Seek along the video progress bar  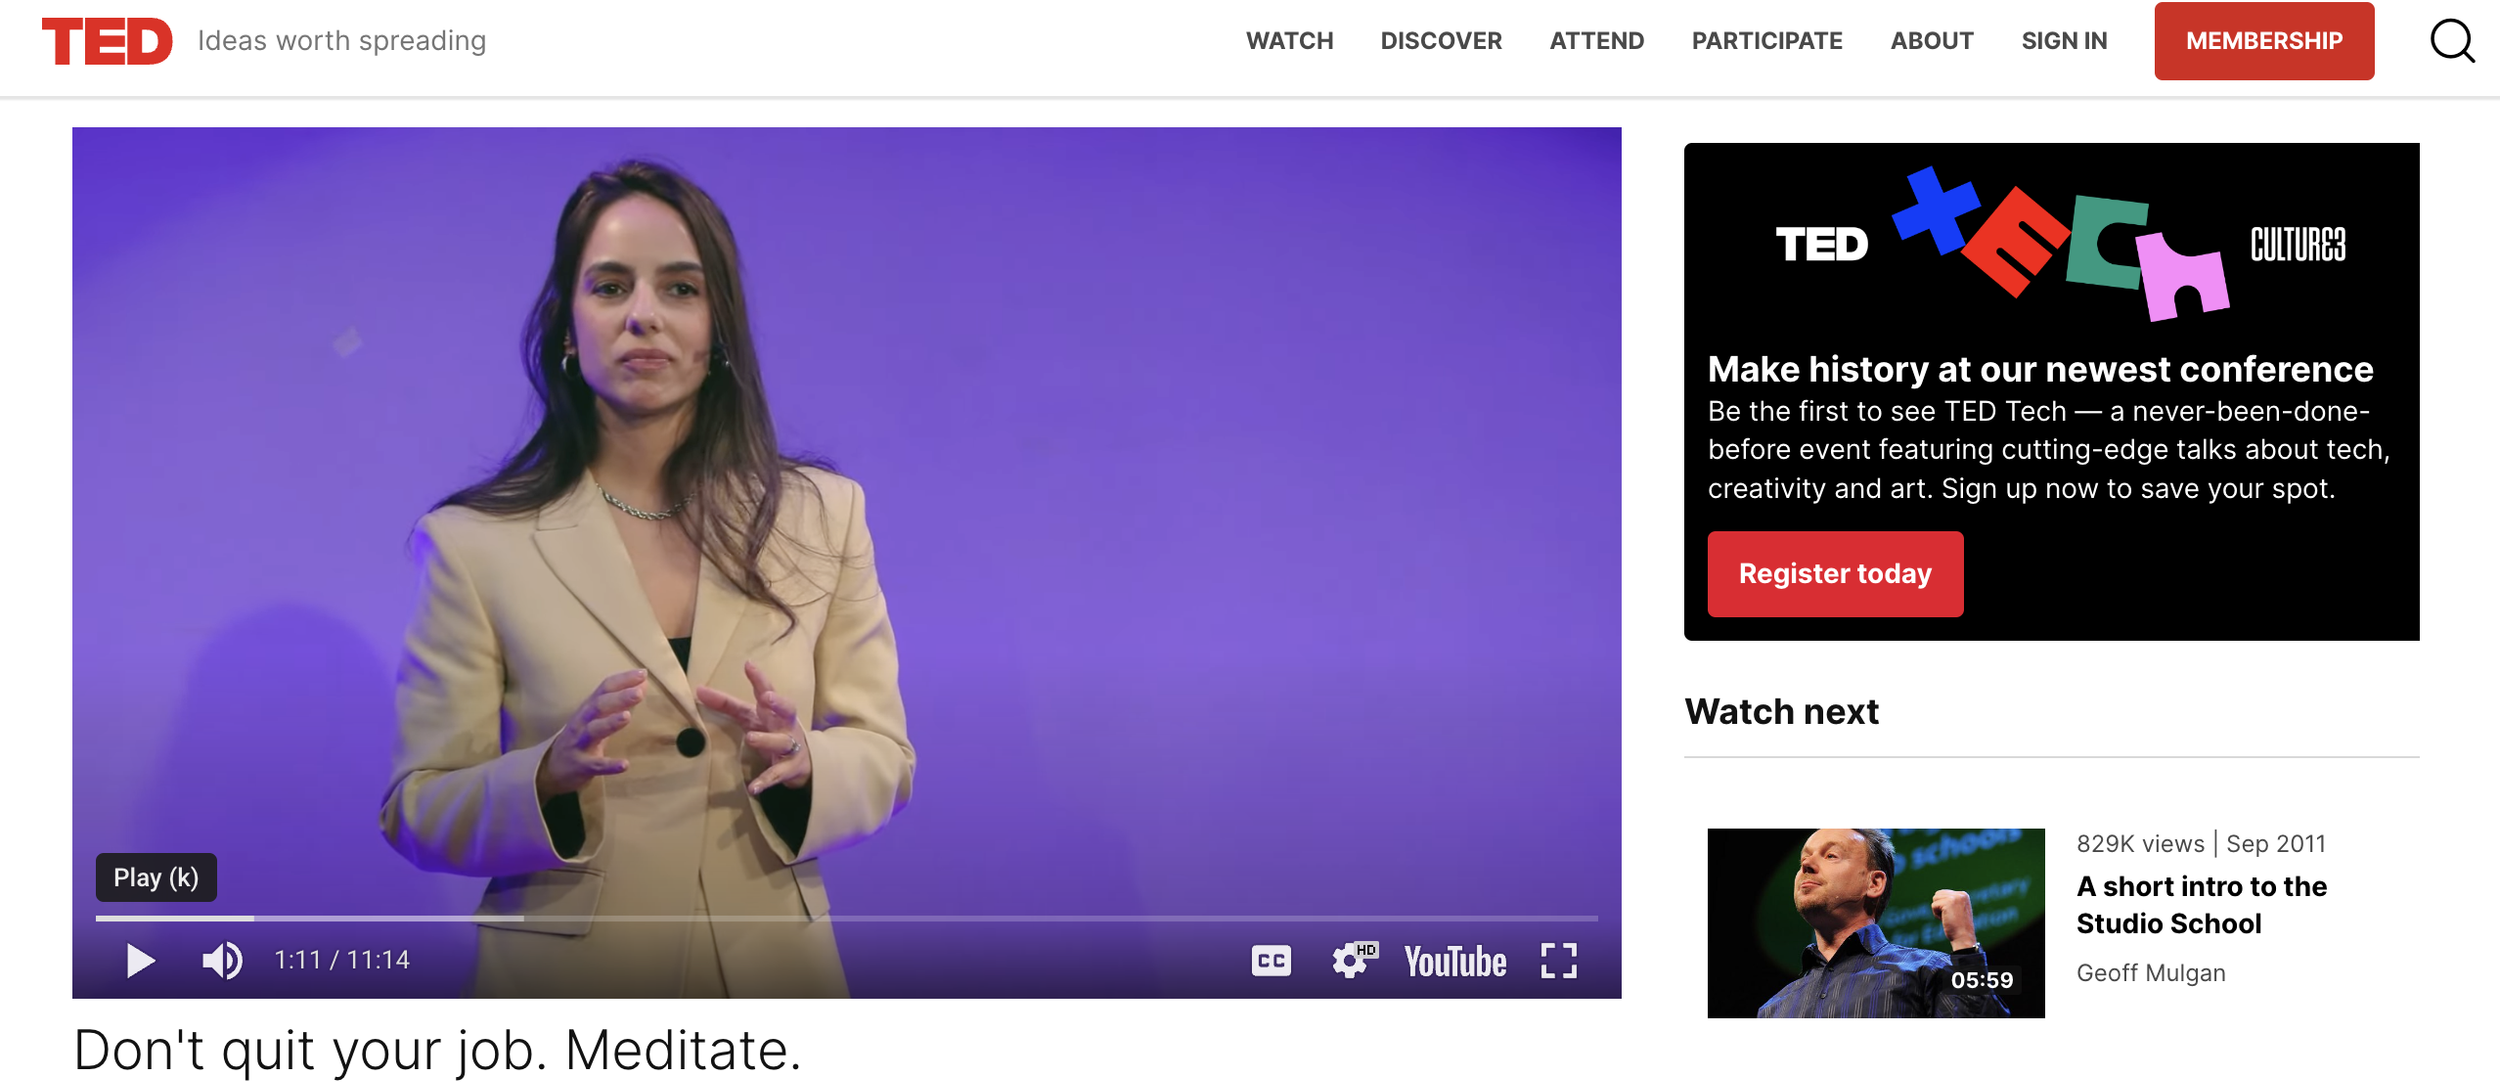(x=846, y=917)
